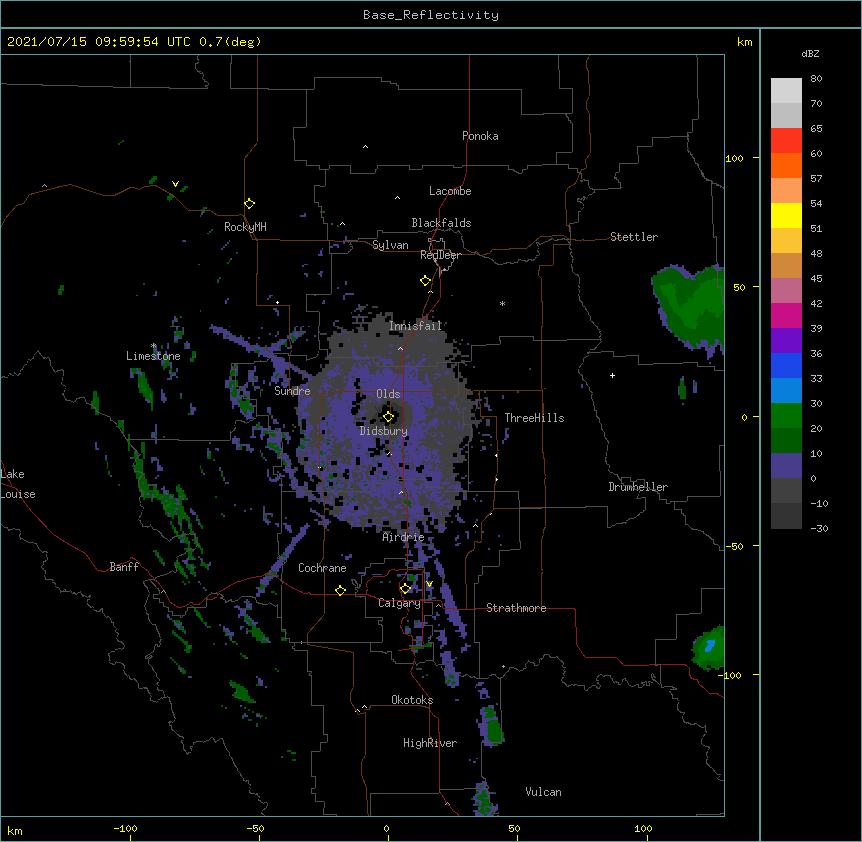Click the Lake Louise label

click(x=18, y=484)
